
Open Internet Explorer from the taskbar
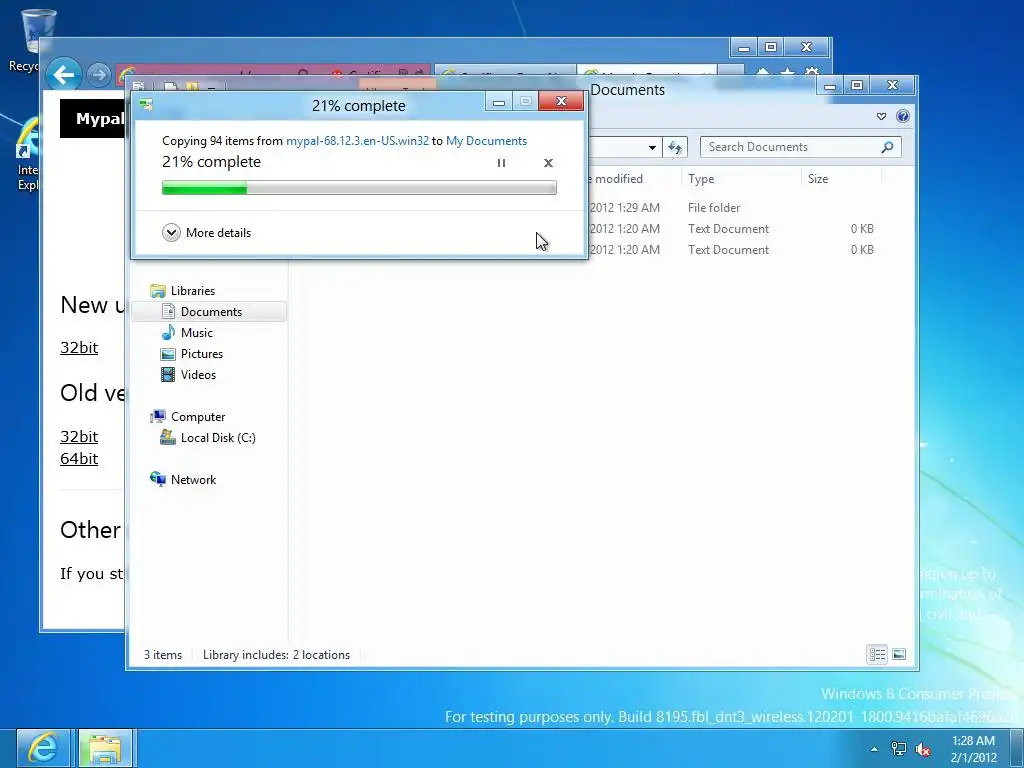(42, 748)
